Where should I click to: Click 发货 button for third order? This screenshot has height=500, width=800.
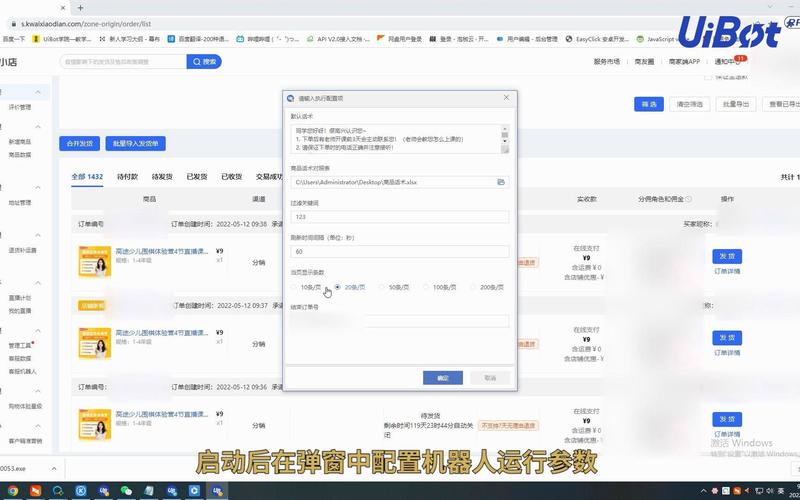tap(727, 419)
